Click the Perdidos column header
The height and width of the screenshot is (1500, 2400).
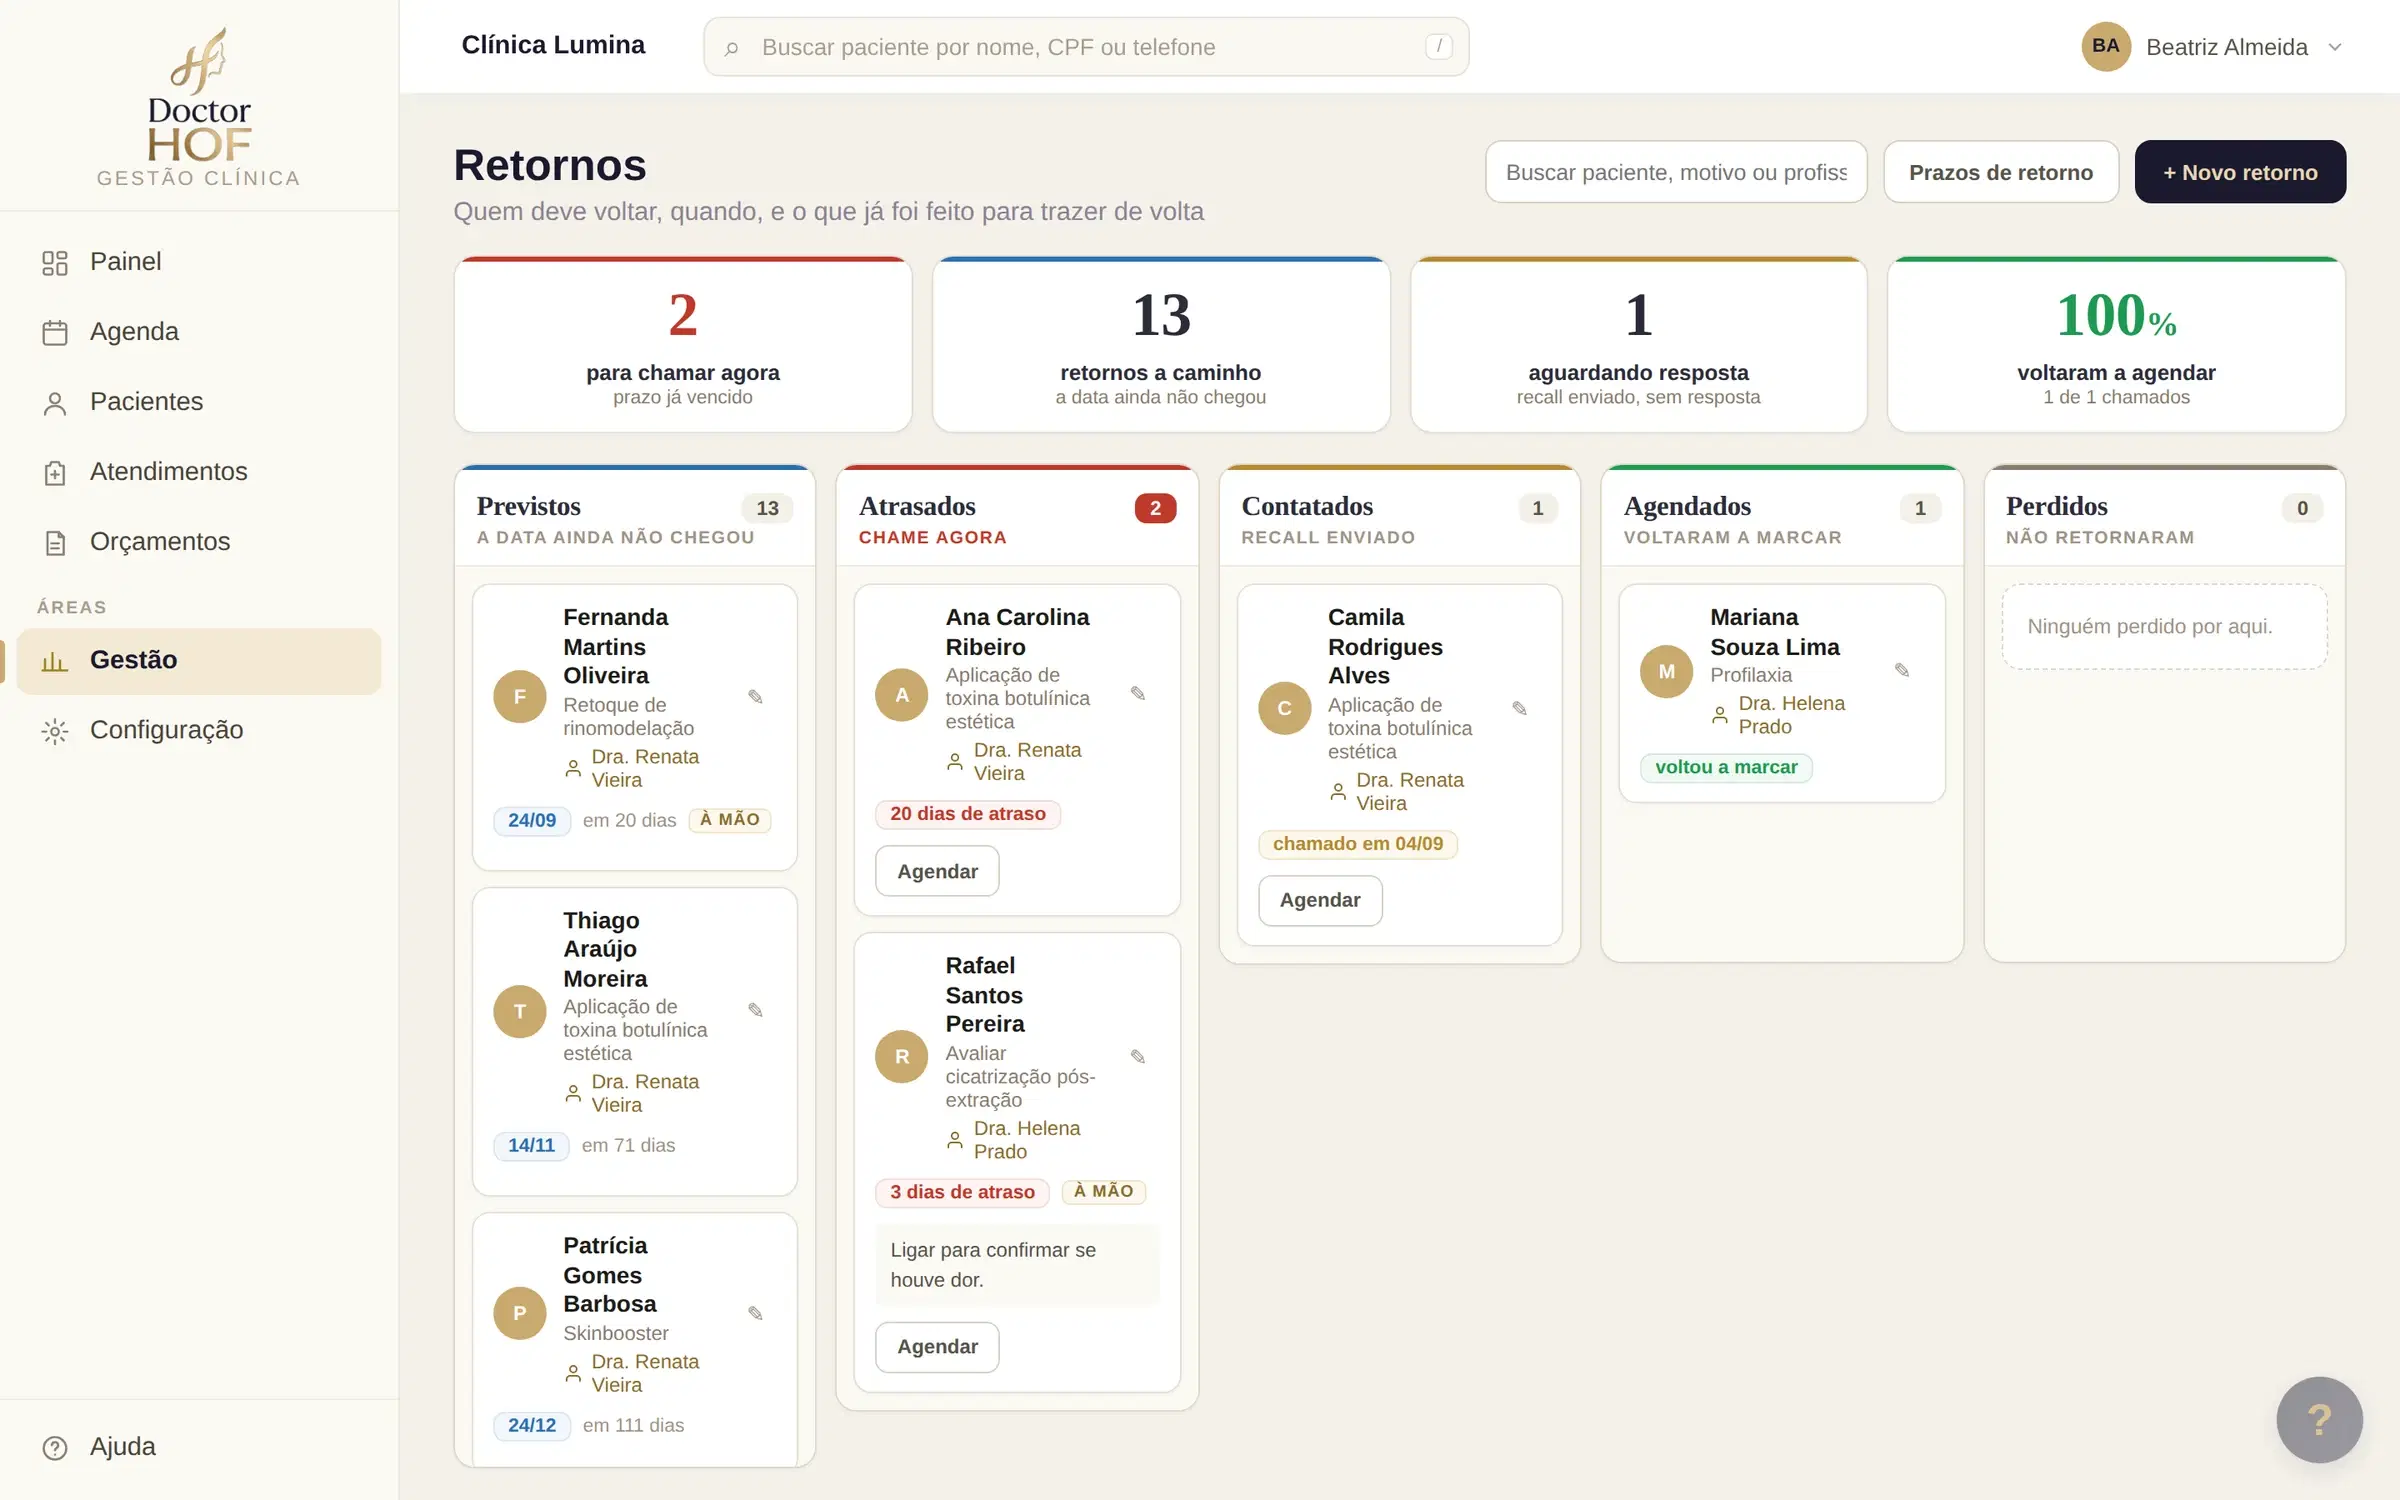2164,518
